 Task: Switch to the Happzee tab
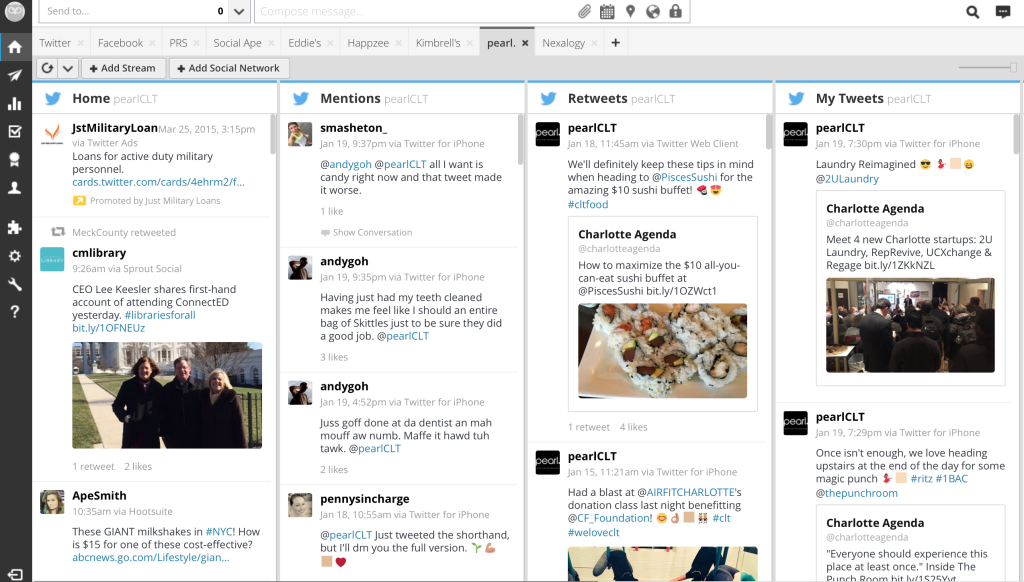pyautogui.click(x=368, y=43)
